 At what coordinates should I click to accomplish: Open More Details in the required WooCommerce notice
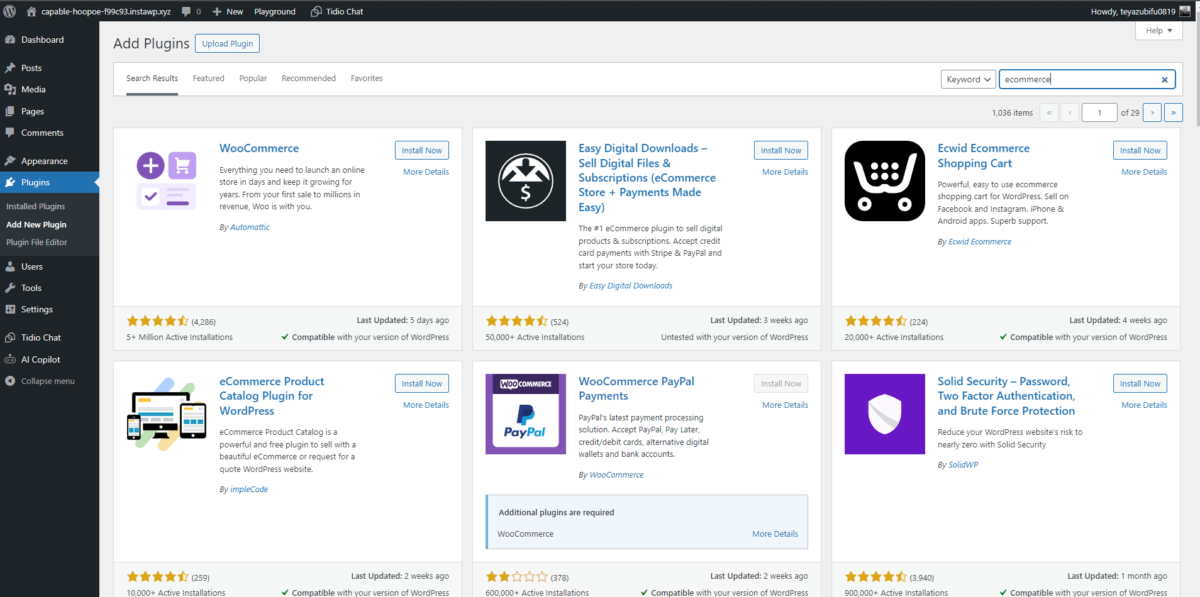click(775, 534)
